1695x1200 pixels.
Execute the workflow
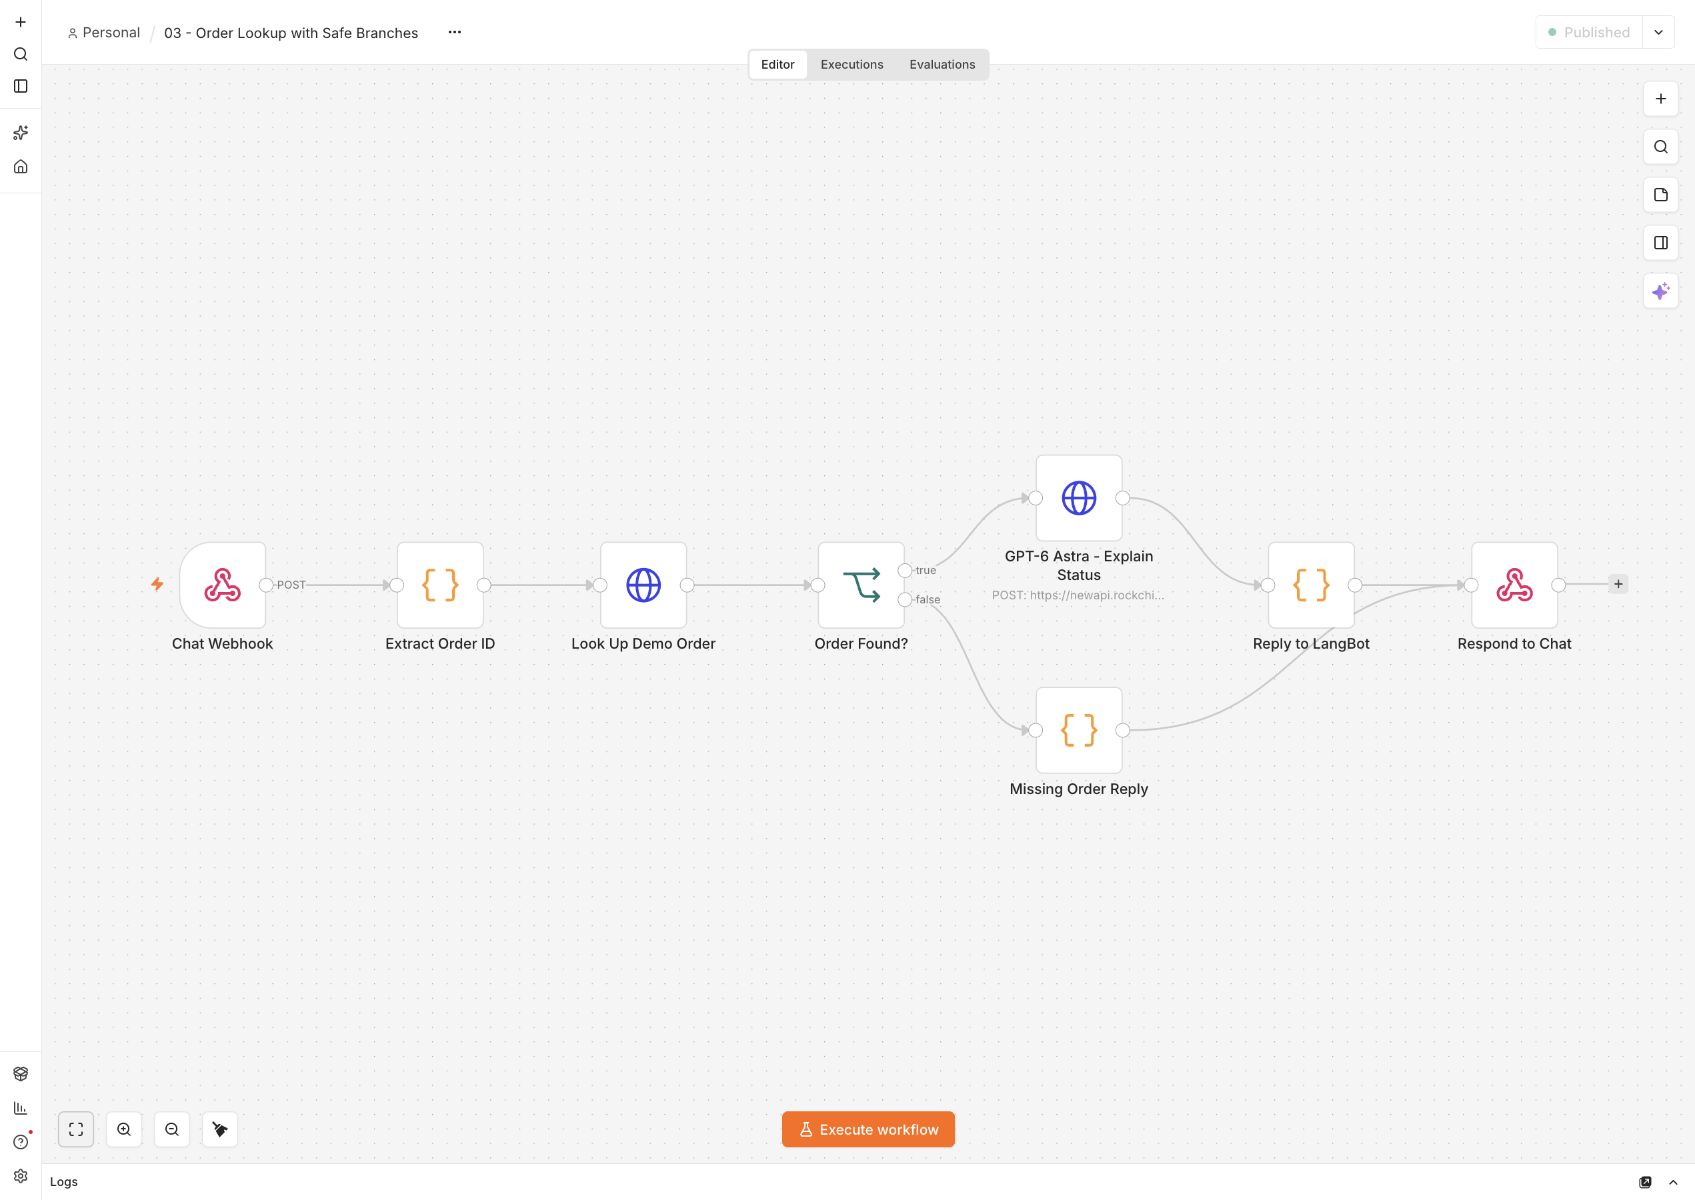point(868,1129)
